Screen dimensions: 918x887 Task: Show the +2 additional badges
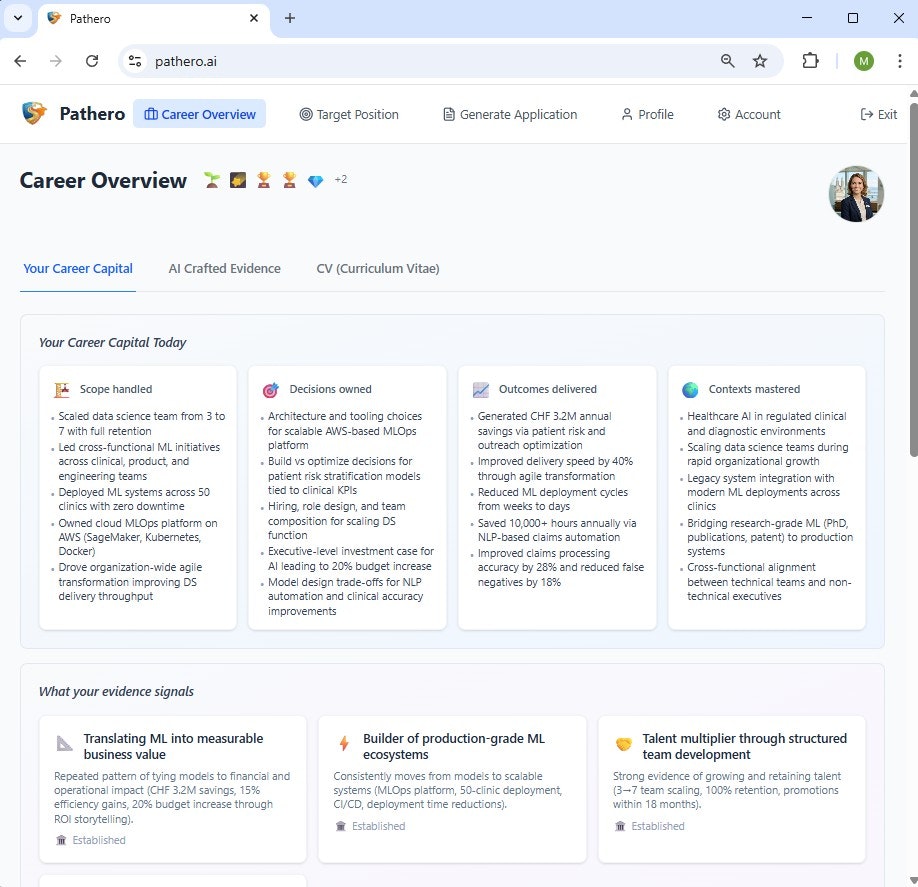click(x=341, y=179)
